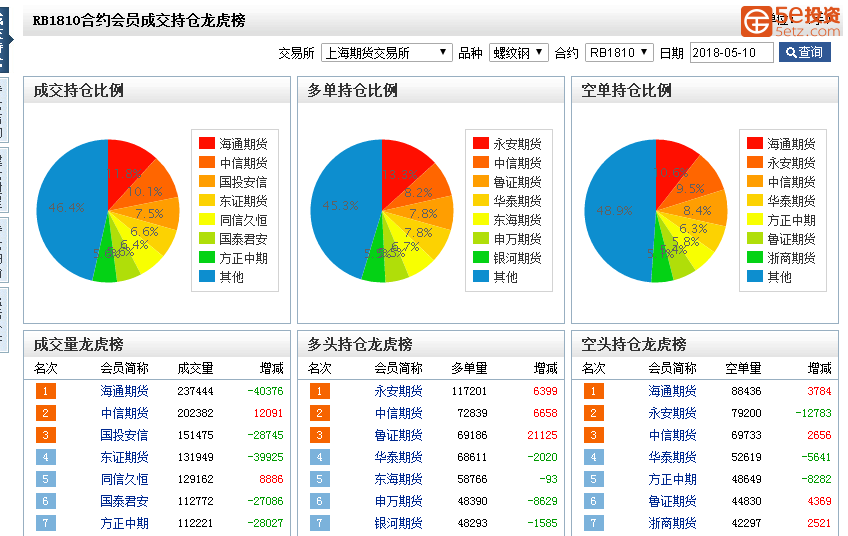Open 浙商期货 link in 空头持仓龙虎榜
Image resolution: width=848 pixels, height=536 pixels.
[673, 524]
